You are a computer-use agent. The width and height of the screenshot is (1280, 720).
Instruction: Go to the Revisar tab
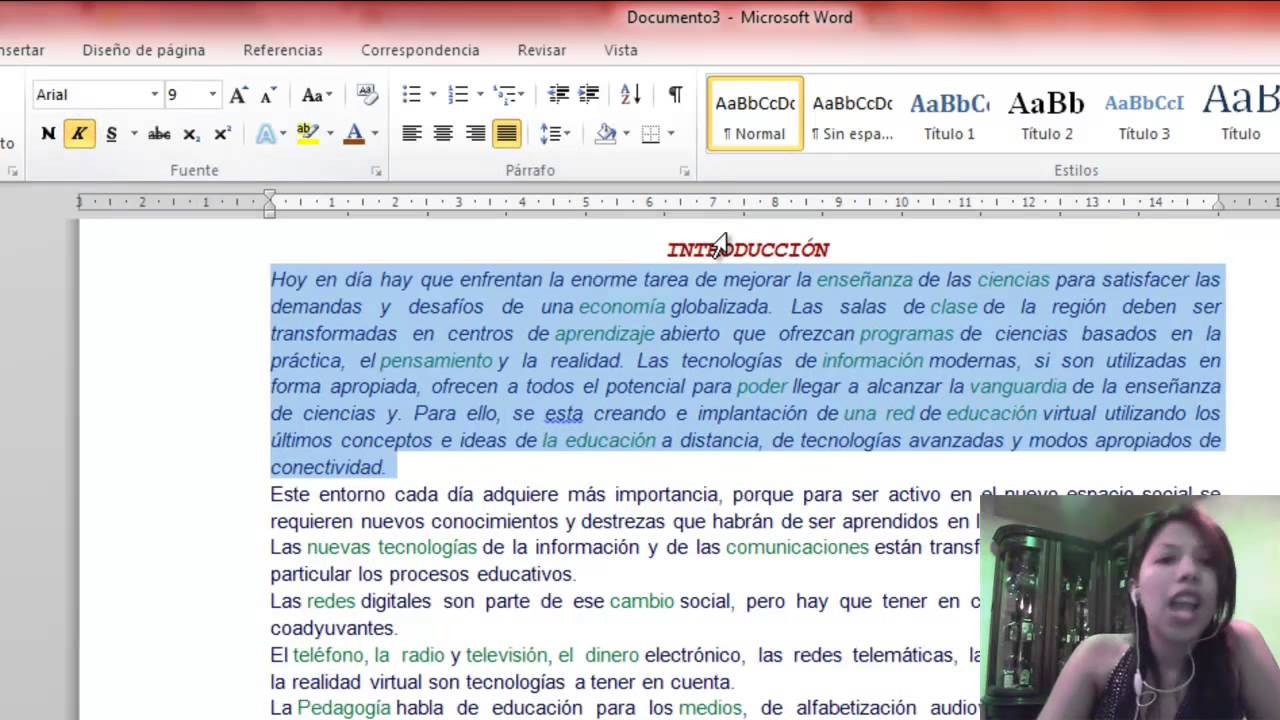pos(542,50)
